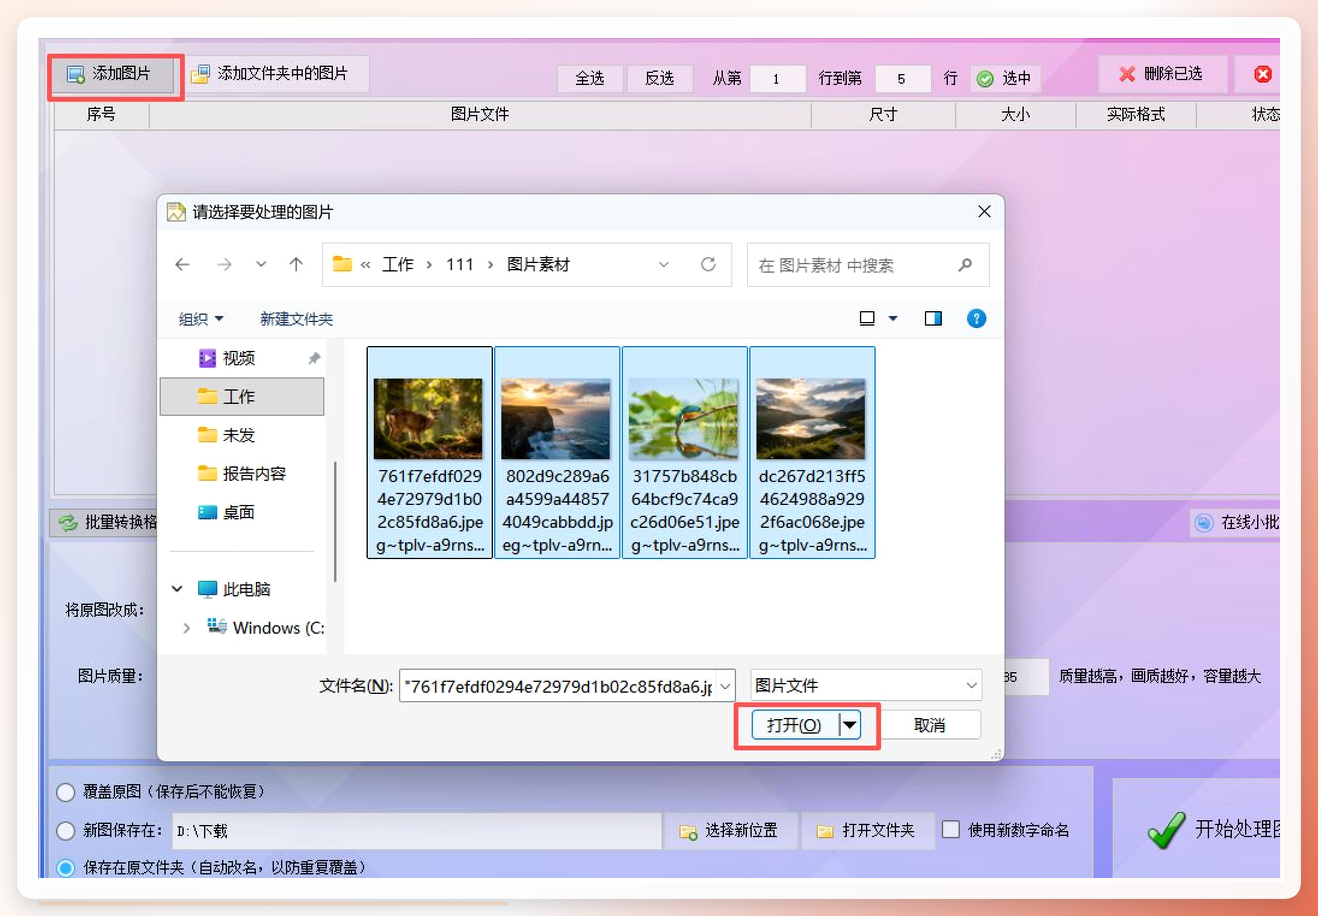
Task: Select the 新图保存在 radio option
Action: pyautogui.click(x=66, y=831)
